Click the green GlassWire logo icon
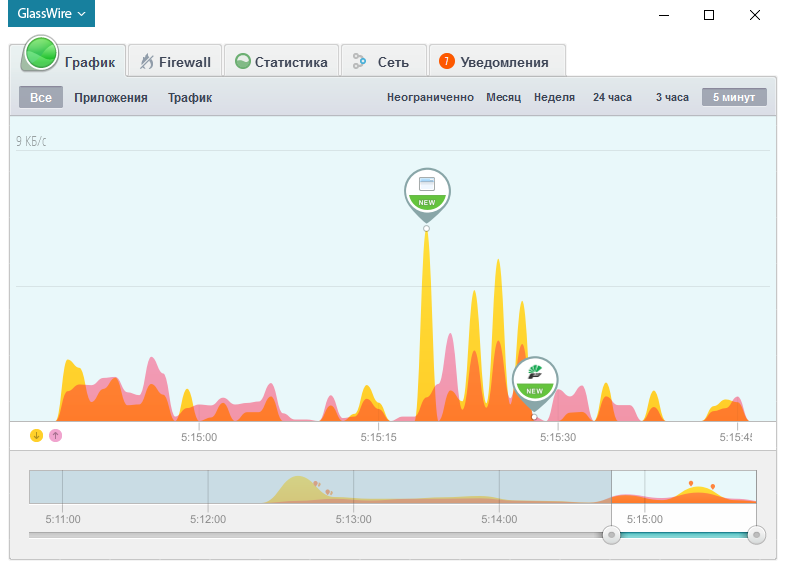The height and width of the screenshot is (569, 786). click(41, 53)
